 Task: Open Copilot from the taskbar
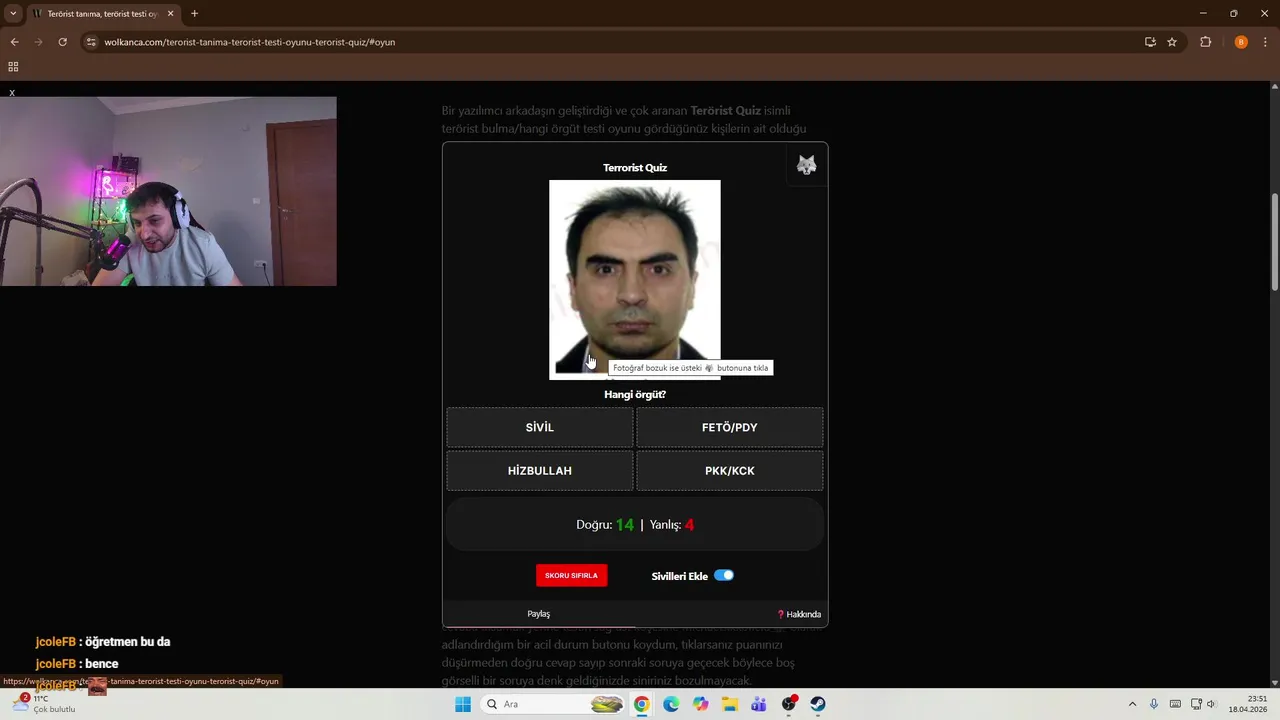pyautogui.click(x=700, y=704)
